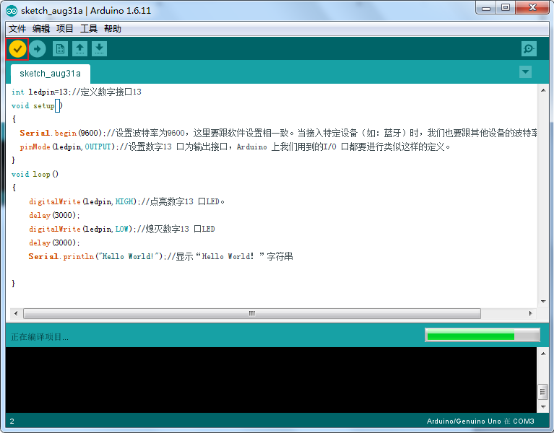Click editor horizontal scroll right arrow
Viewport: 554px width, 434px height.
530,313
